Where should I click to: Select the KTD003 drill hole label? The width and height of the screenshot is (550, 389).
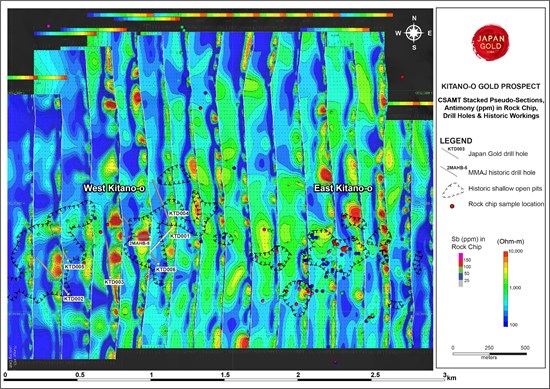[114, 282]
